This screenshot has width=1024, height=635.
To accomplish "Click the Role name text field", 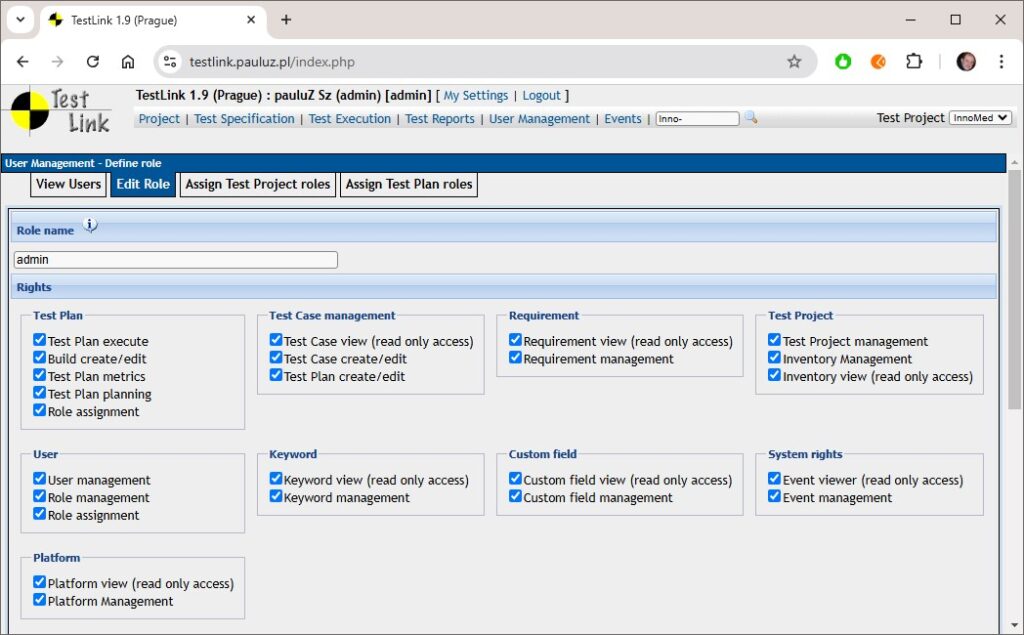I will coord(176,260).
